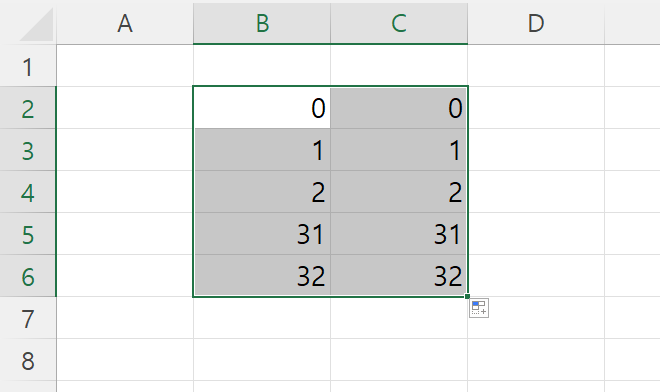Screen dimensions: 660x392
Task: Select row 5 header
Action: tap(28, 234)
